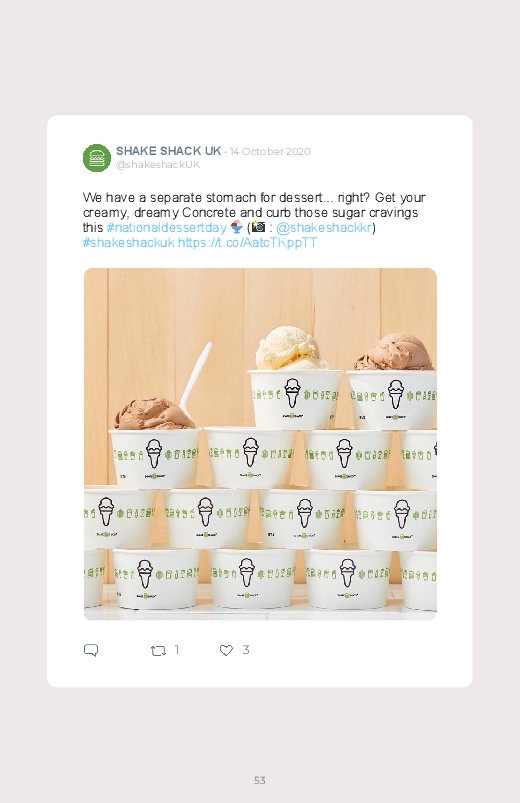Click the Shake Shack burger logo avatar
This screenshot has width=520, height=803.
click(x=97, y=158)
